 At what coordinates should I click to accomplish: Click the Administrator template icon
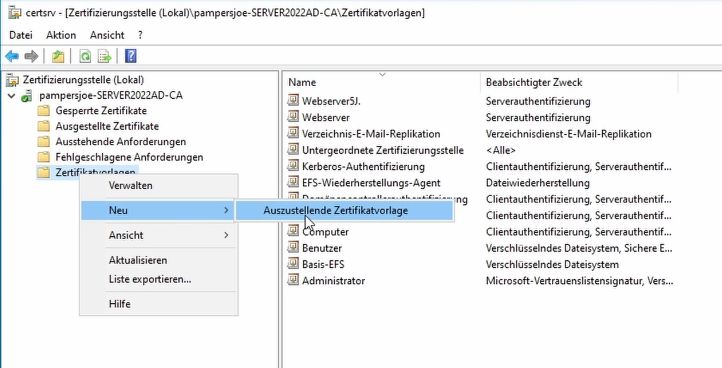click(293, 280)
